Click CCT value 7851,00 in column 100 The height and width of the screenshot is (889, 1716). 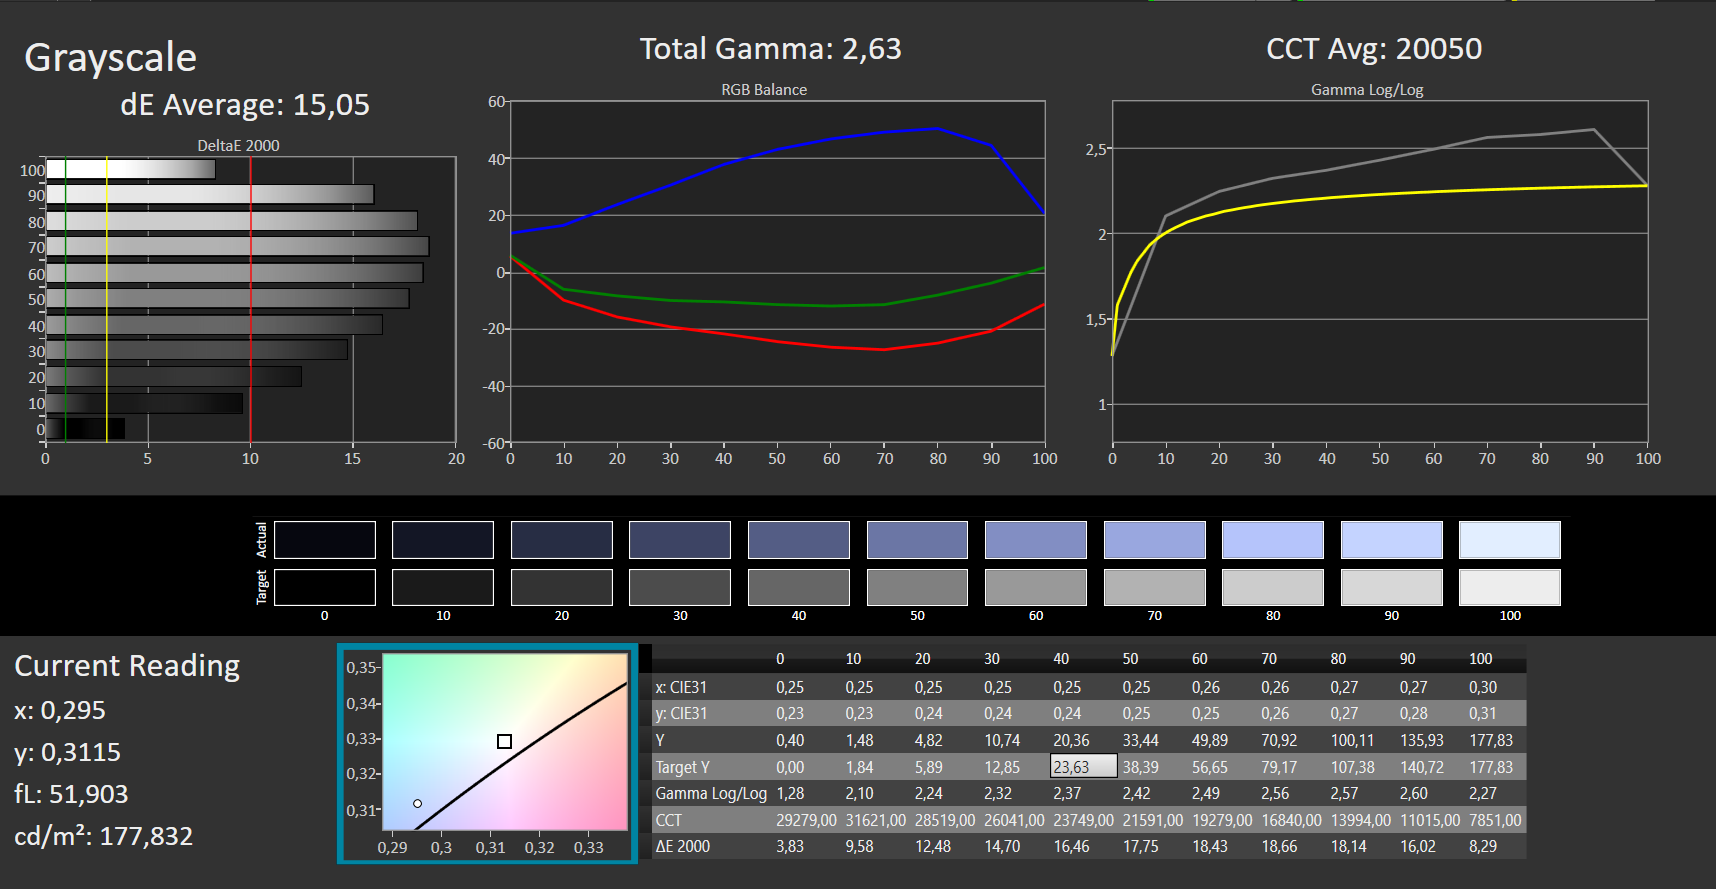coord(1495,820)
